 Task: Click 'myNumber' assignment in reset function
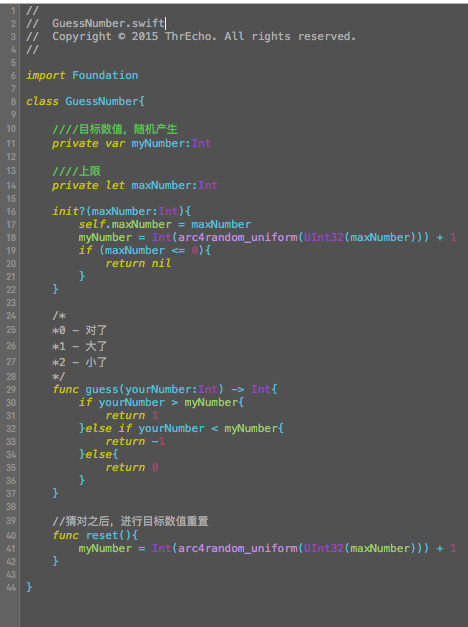click(105, 548)
